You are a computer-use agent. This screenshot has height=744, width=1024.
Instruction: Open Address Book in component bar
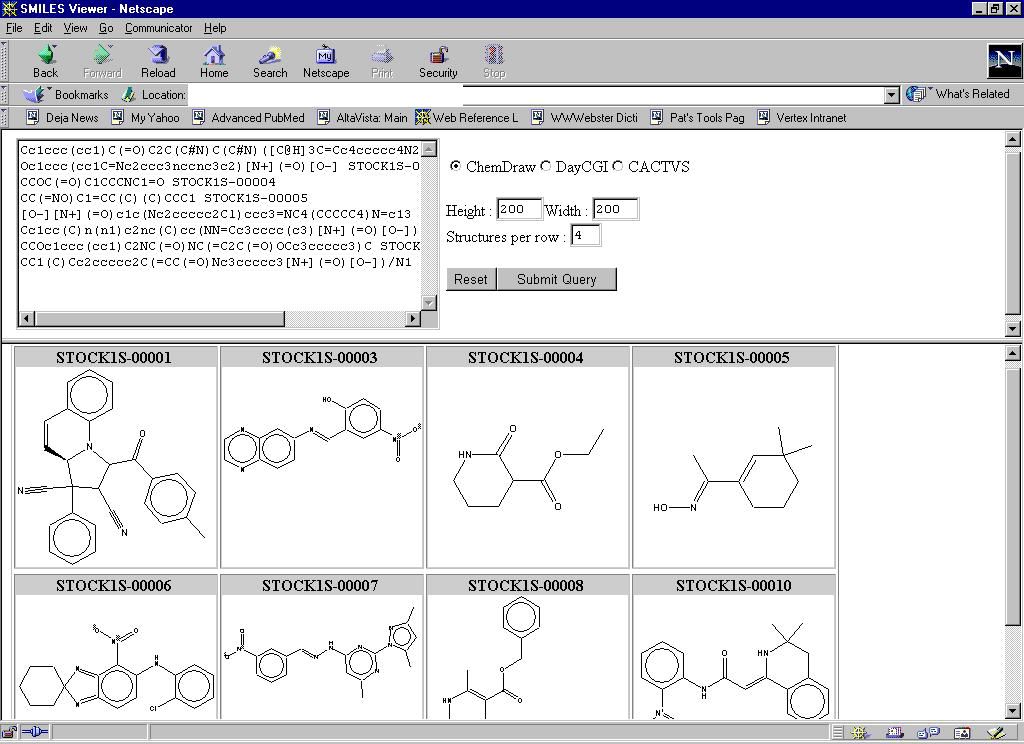(x=961, y=733)
